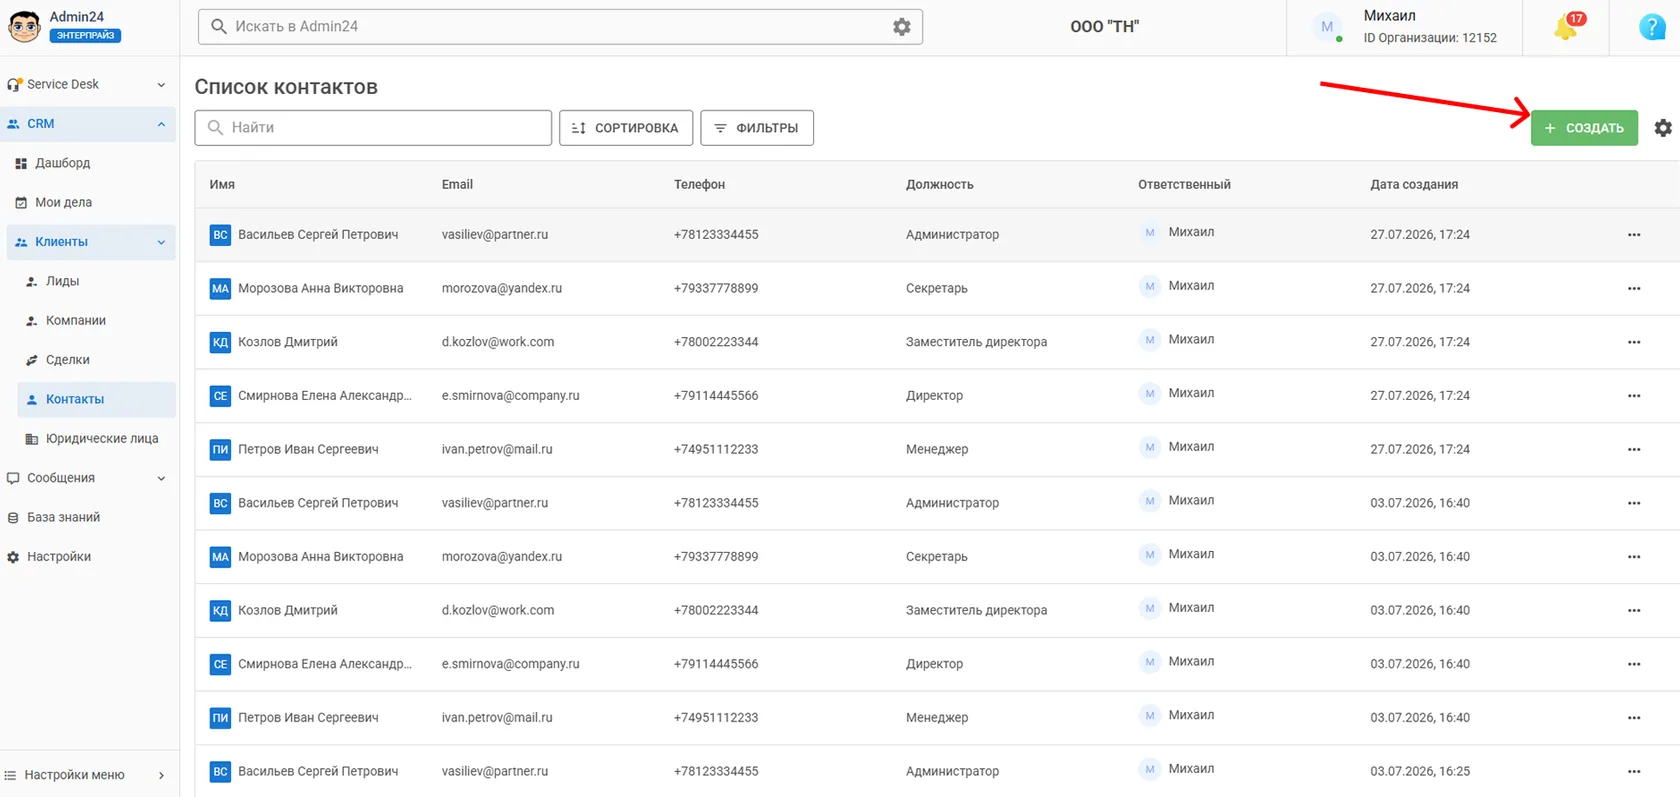Click the ПИ avatar badge in the 17:24 row
The height and width of the screenshot is (797, 1680).
point(220,450)
